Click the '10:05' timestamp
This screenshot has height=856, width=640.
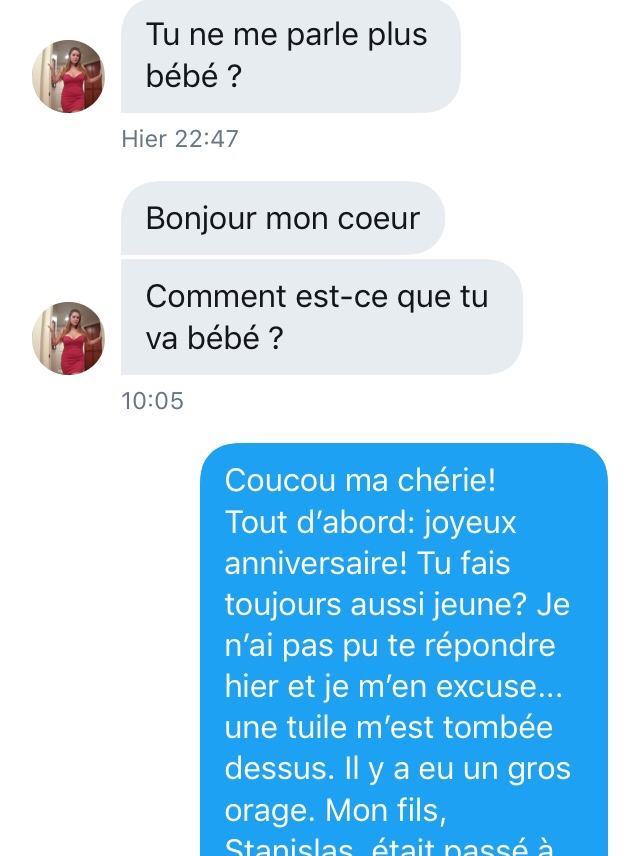[x=152, y=401]
